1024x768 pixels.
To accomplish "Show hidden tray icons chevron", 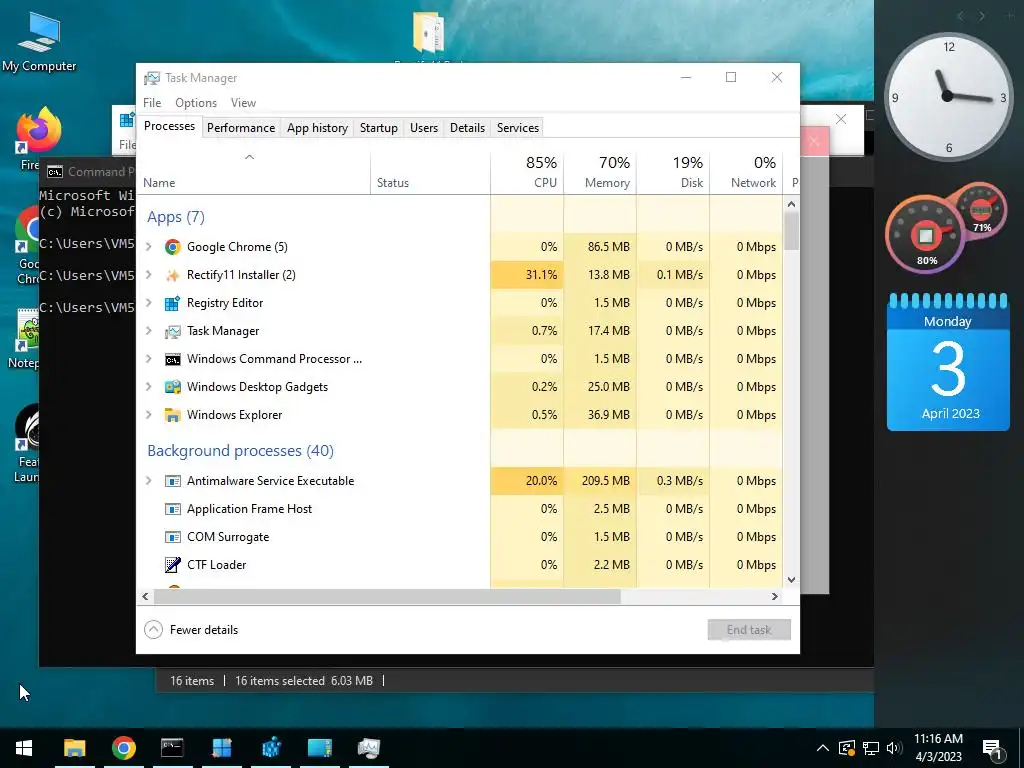I will (x=823, y=748).
